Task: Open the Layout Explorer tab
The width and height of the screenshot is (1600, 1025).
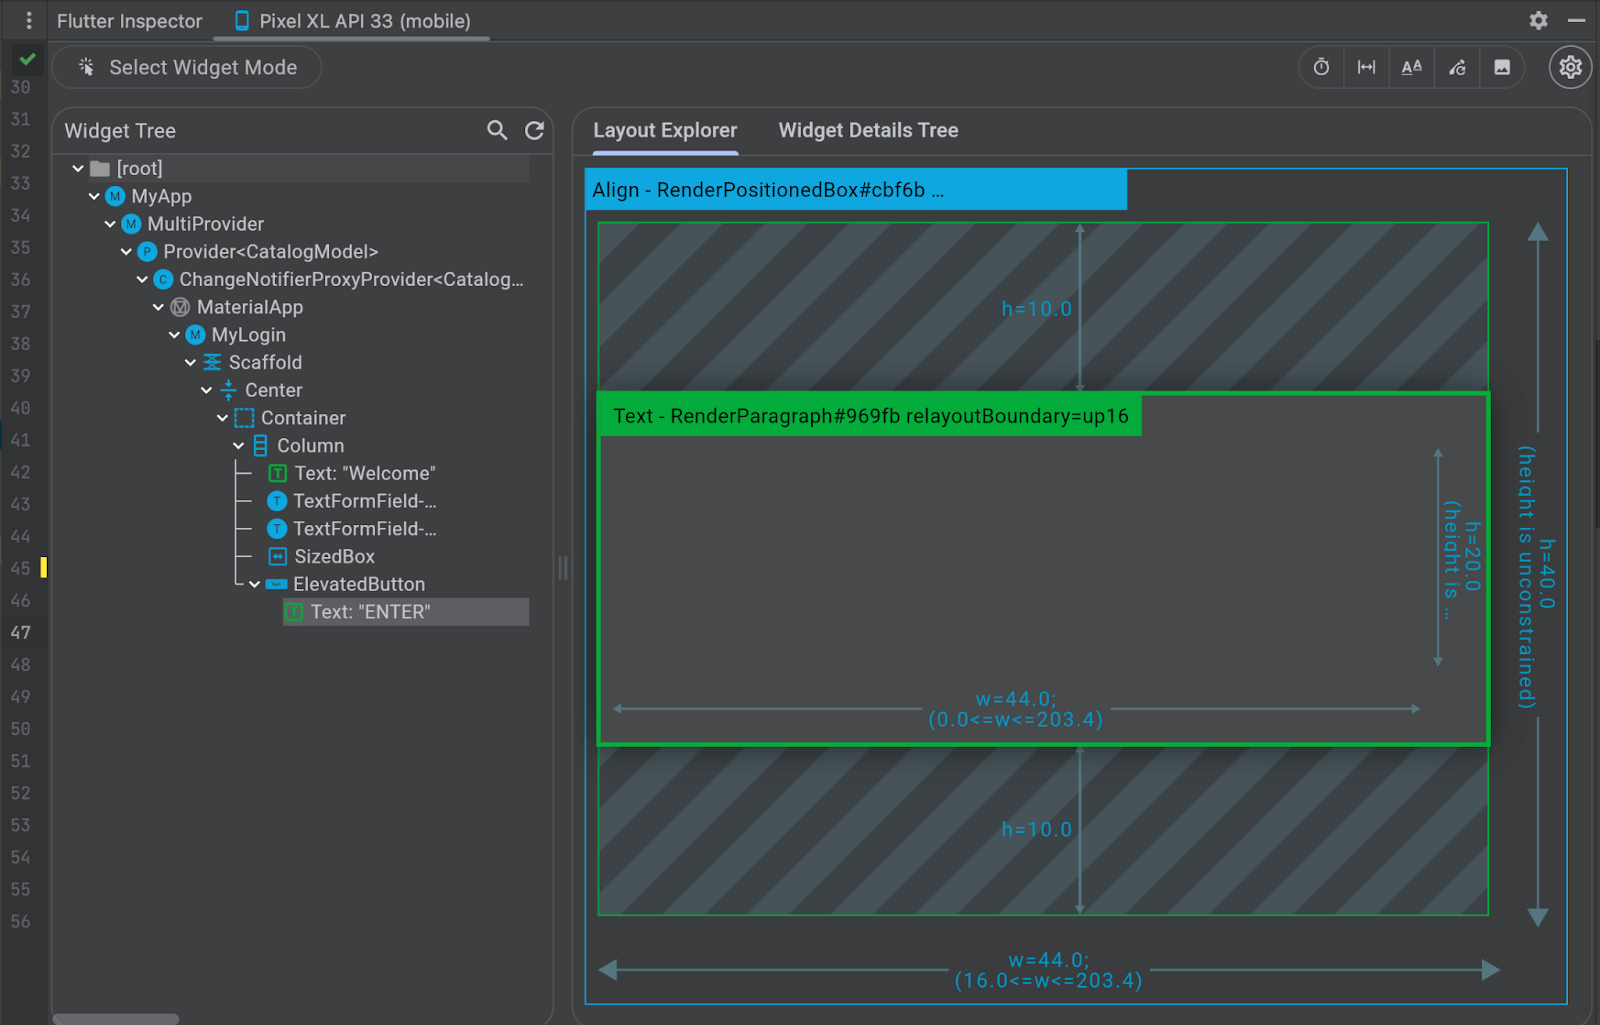Action: 664,130
